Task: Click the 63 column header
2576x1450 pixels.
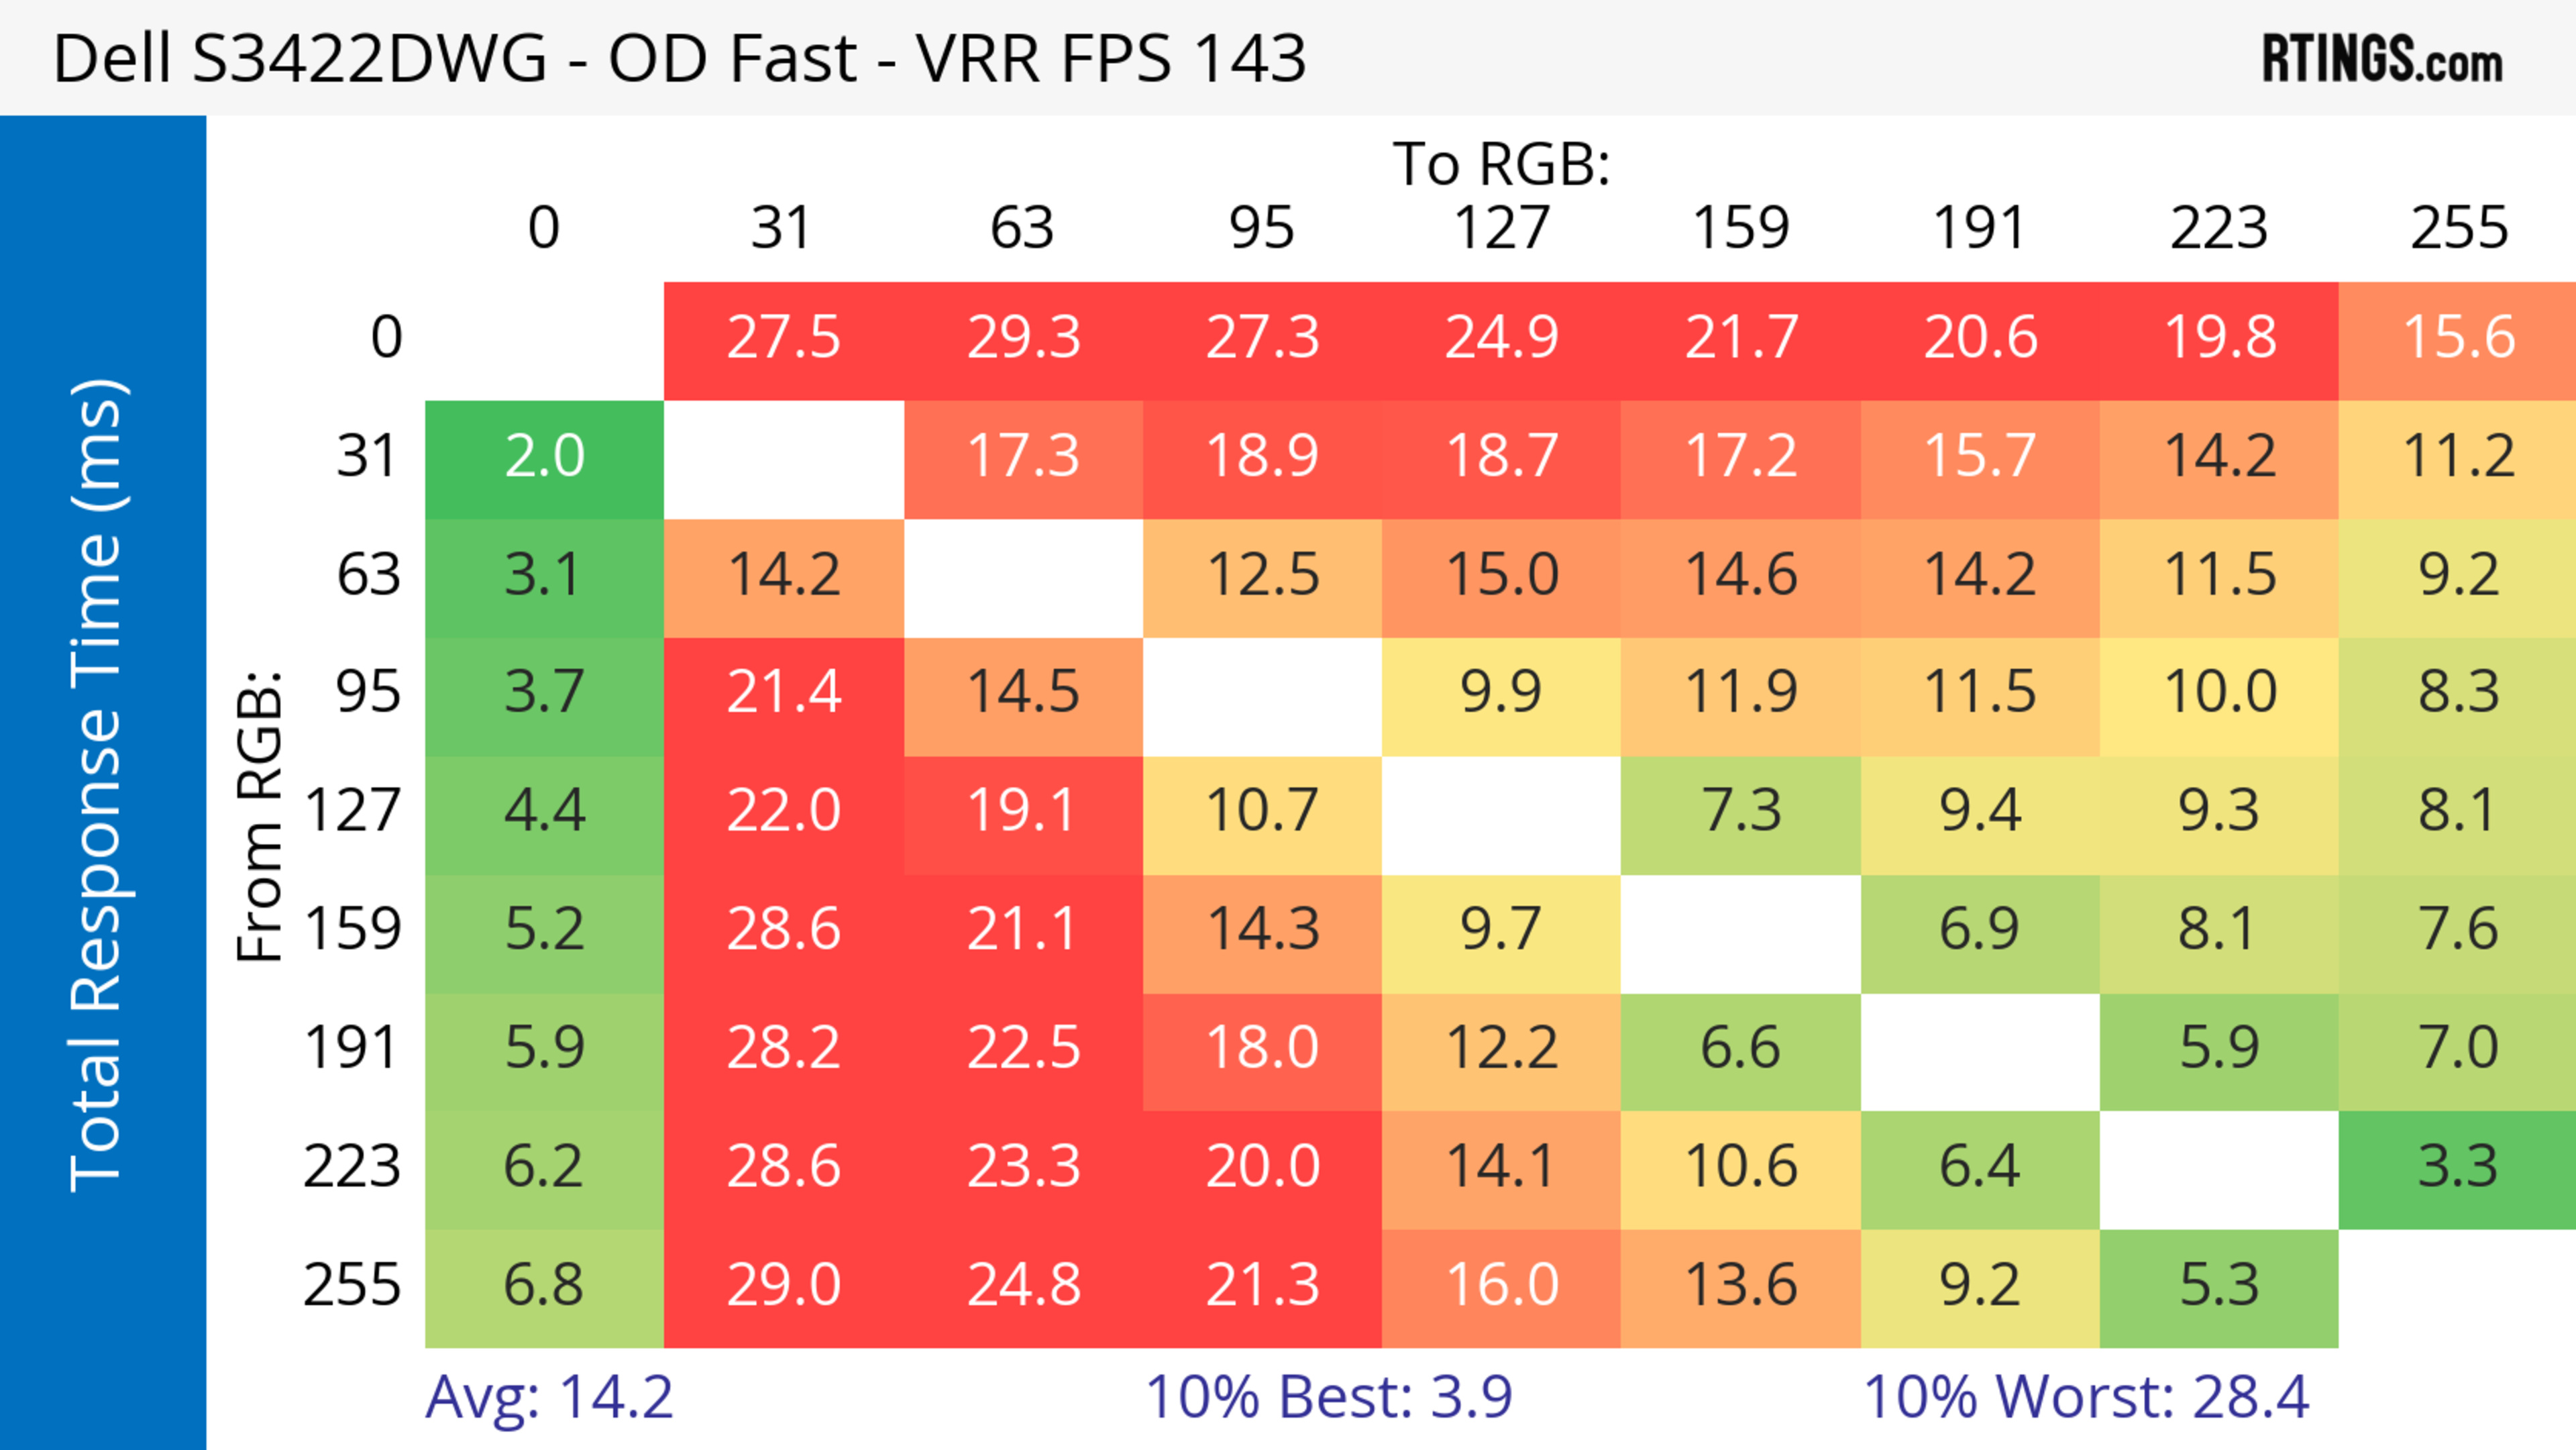Action: [1022, 228]
